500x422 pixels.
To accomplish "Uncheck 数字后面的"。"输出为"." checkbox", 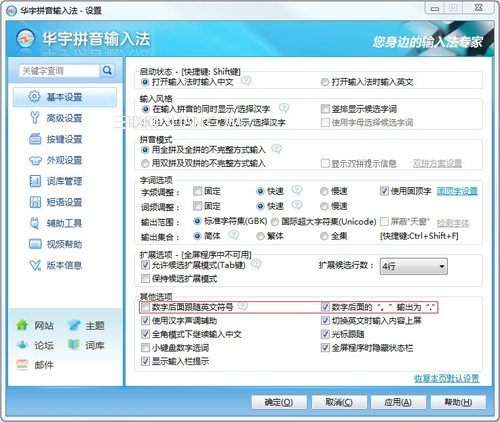I will [x=325, y=307].
